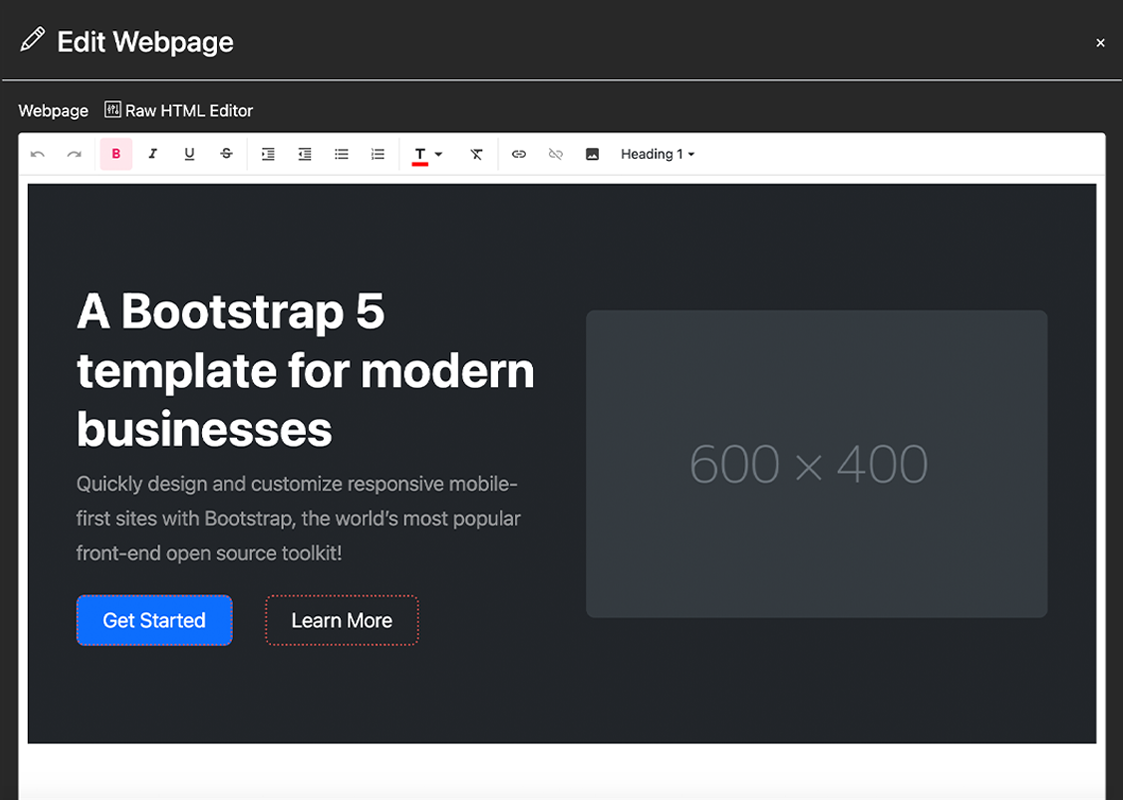The height and width of the screenshot is (800, 1123).
Task: Apply red text color with T icon
Action: click(x=420, y=155)
